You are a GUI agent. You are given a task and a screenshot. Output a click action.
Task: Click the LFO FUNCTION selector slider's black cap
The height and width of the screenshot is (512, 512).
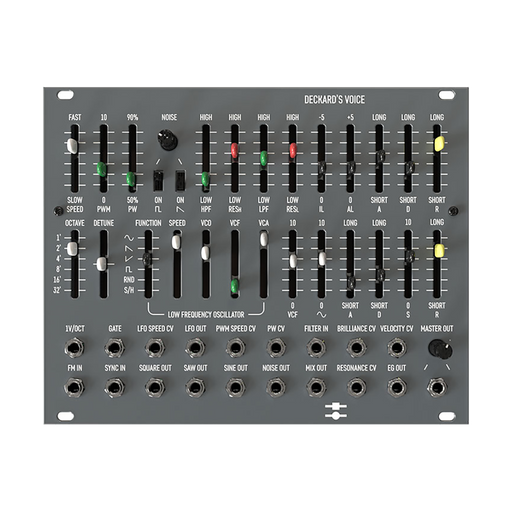pos(147,259)
